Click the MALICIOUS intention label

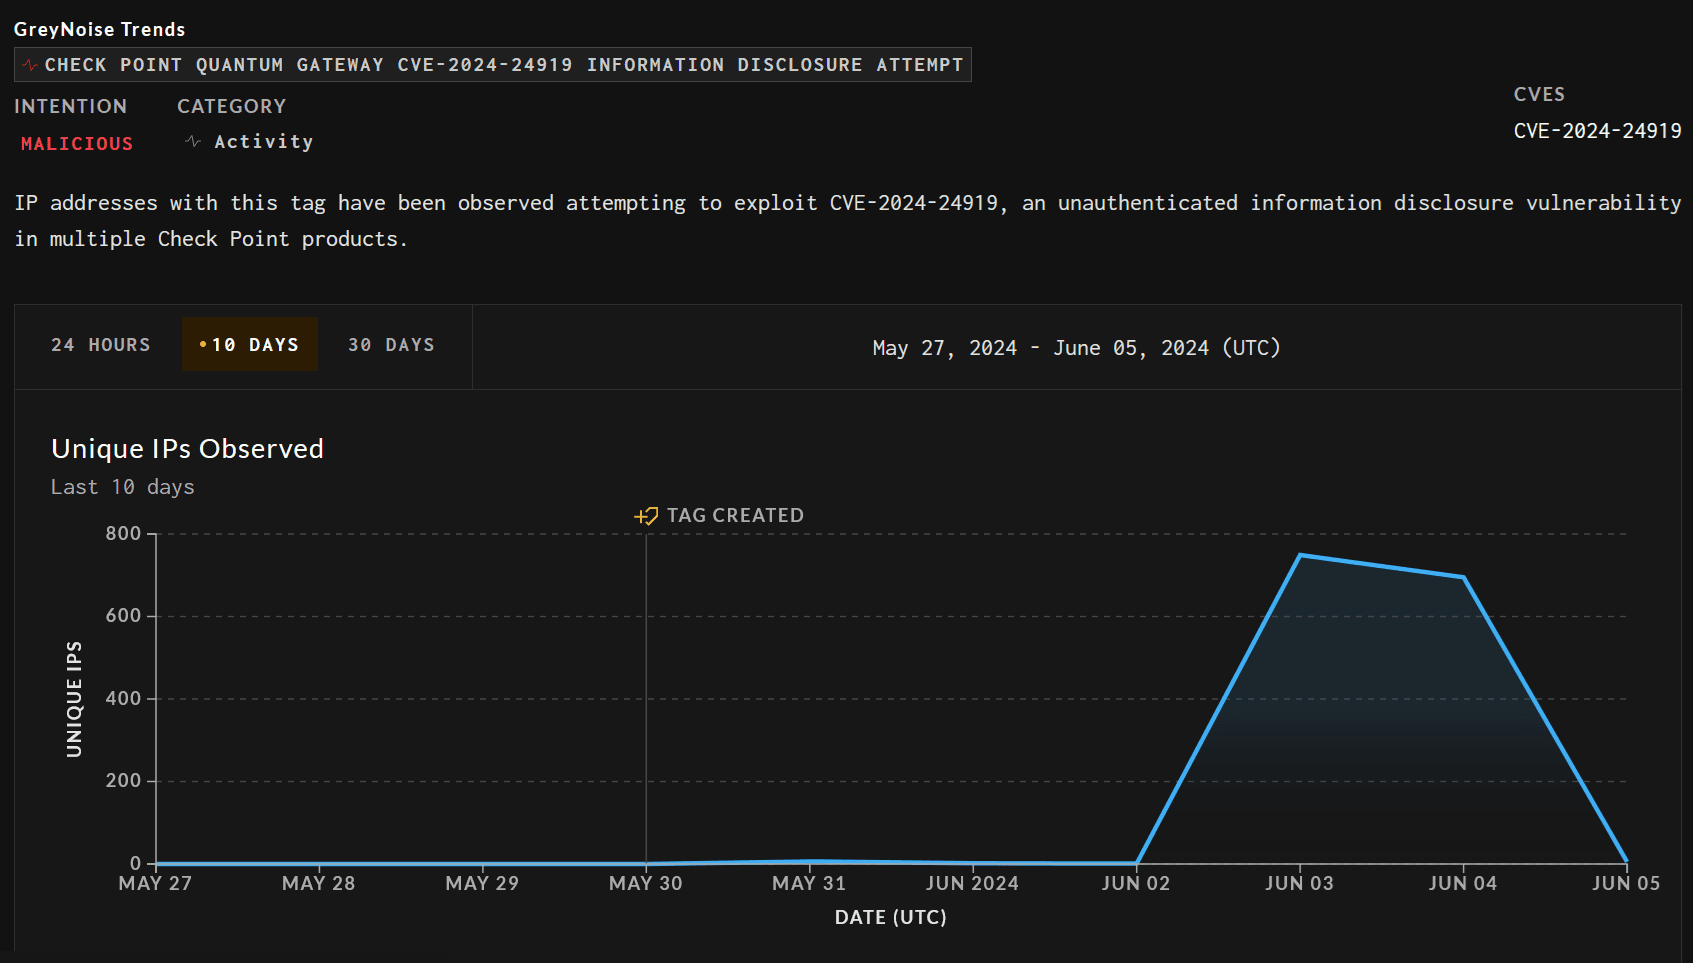click(x=77, y=144)
